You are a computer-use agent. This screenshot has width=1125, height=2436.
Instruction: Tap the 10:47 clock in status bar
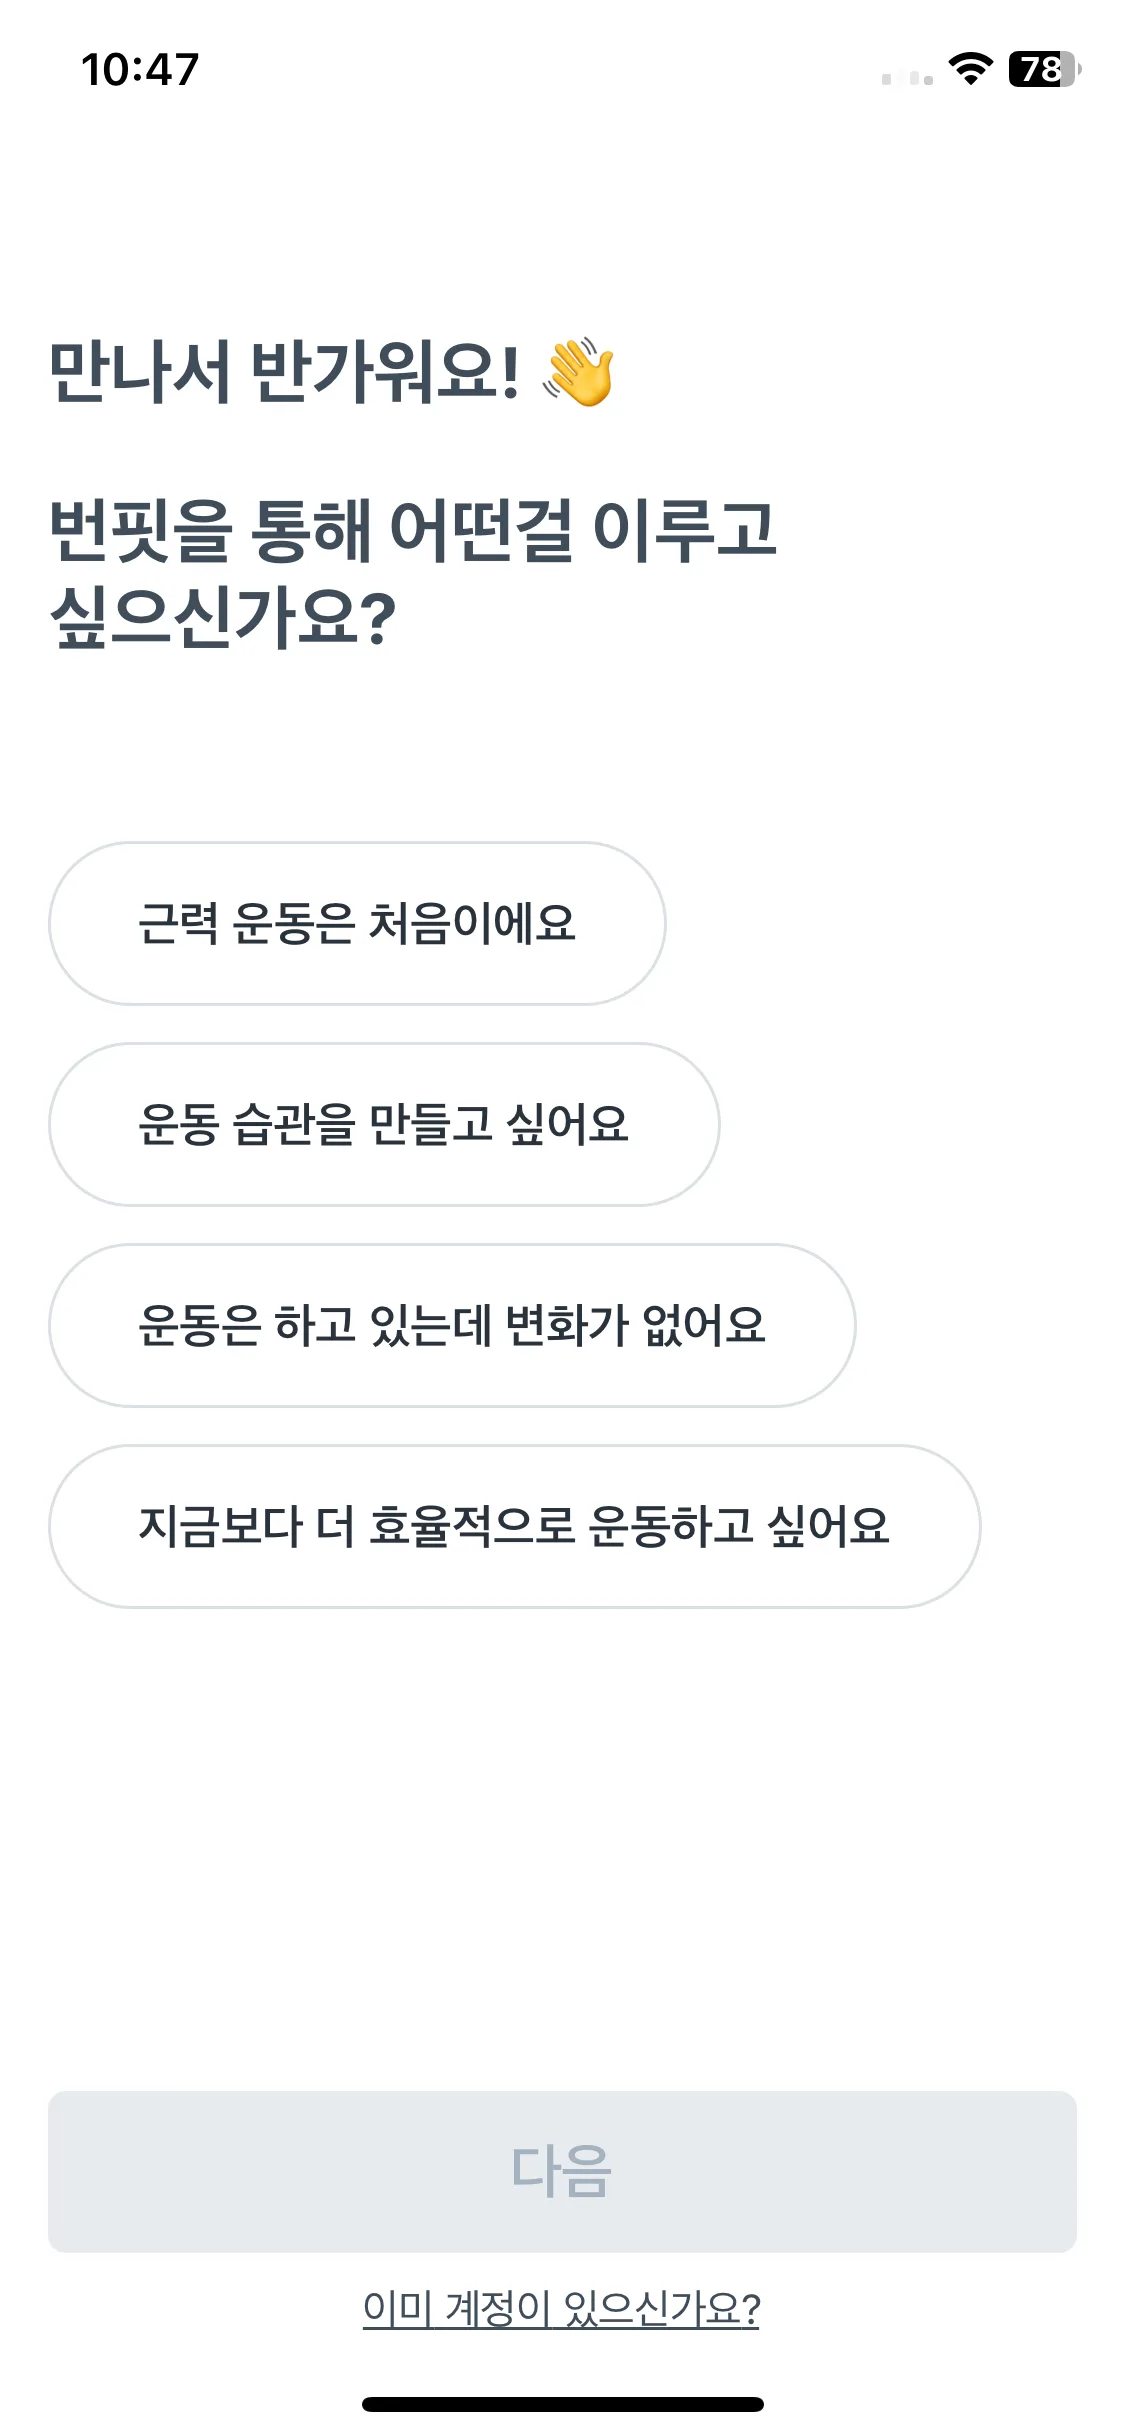coord(140,70)
